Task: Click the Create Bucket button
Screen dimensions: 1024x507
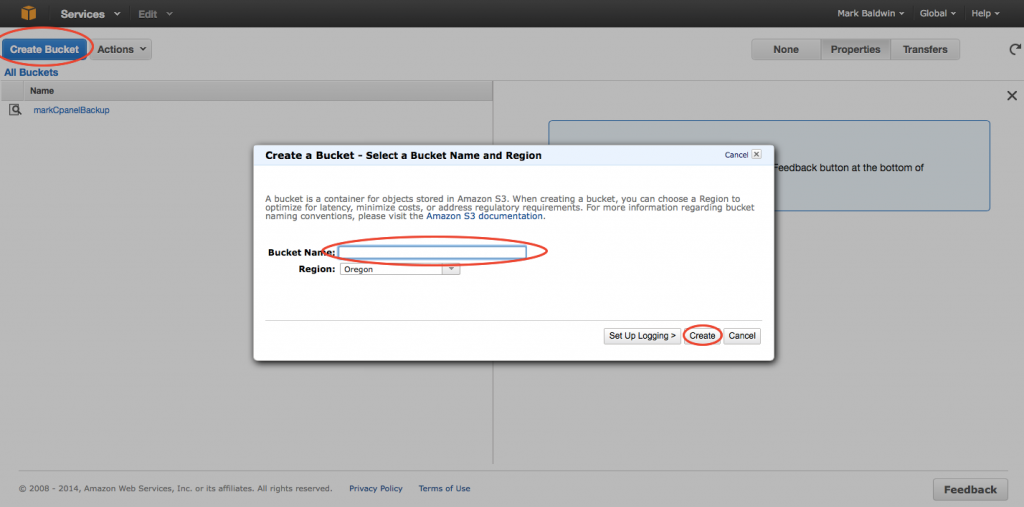Action: 44,50
